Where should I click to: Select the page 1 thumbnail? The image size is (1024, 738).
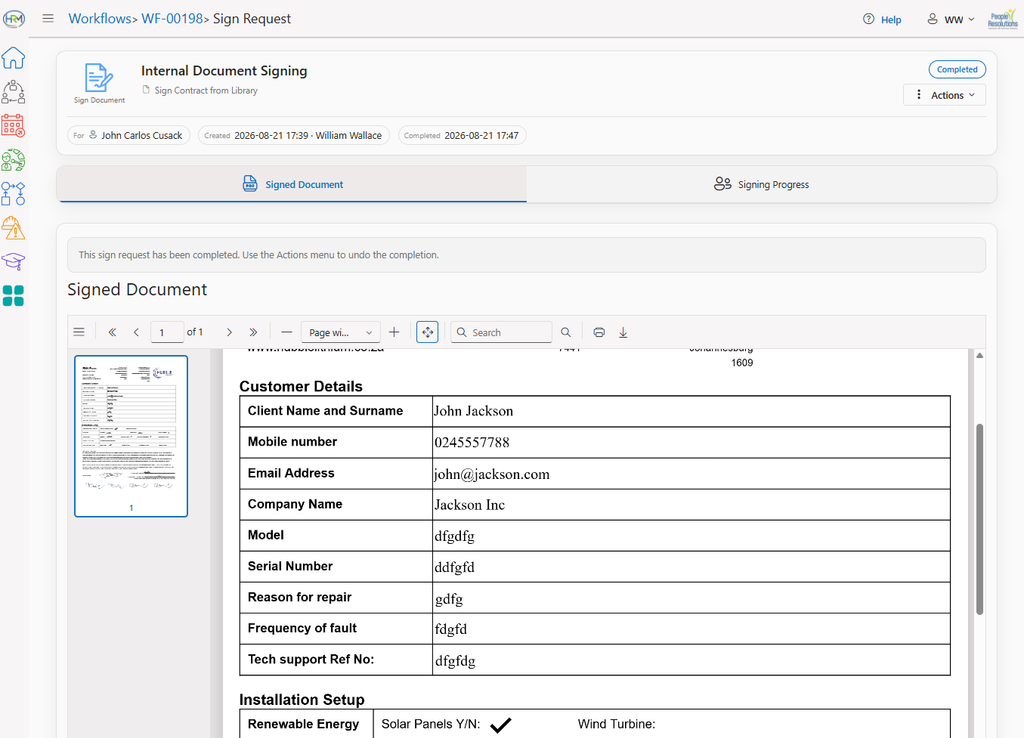tap(131, 436)
